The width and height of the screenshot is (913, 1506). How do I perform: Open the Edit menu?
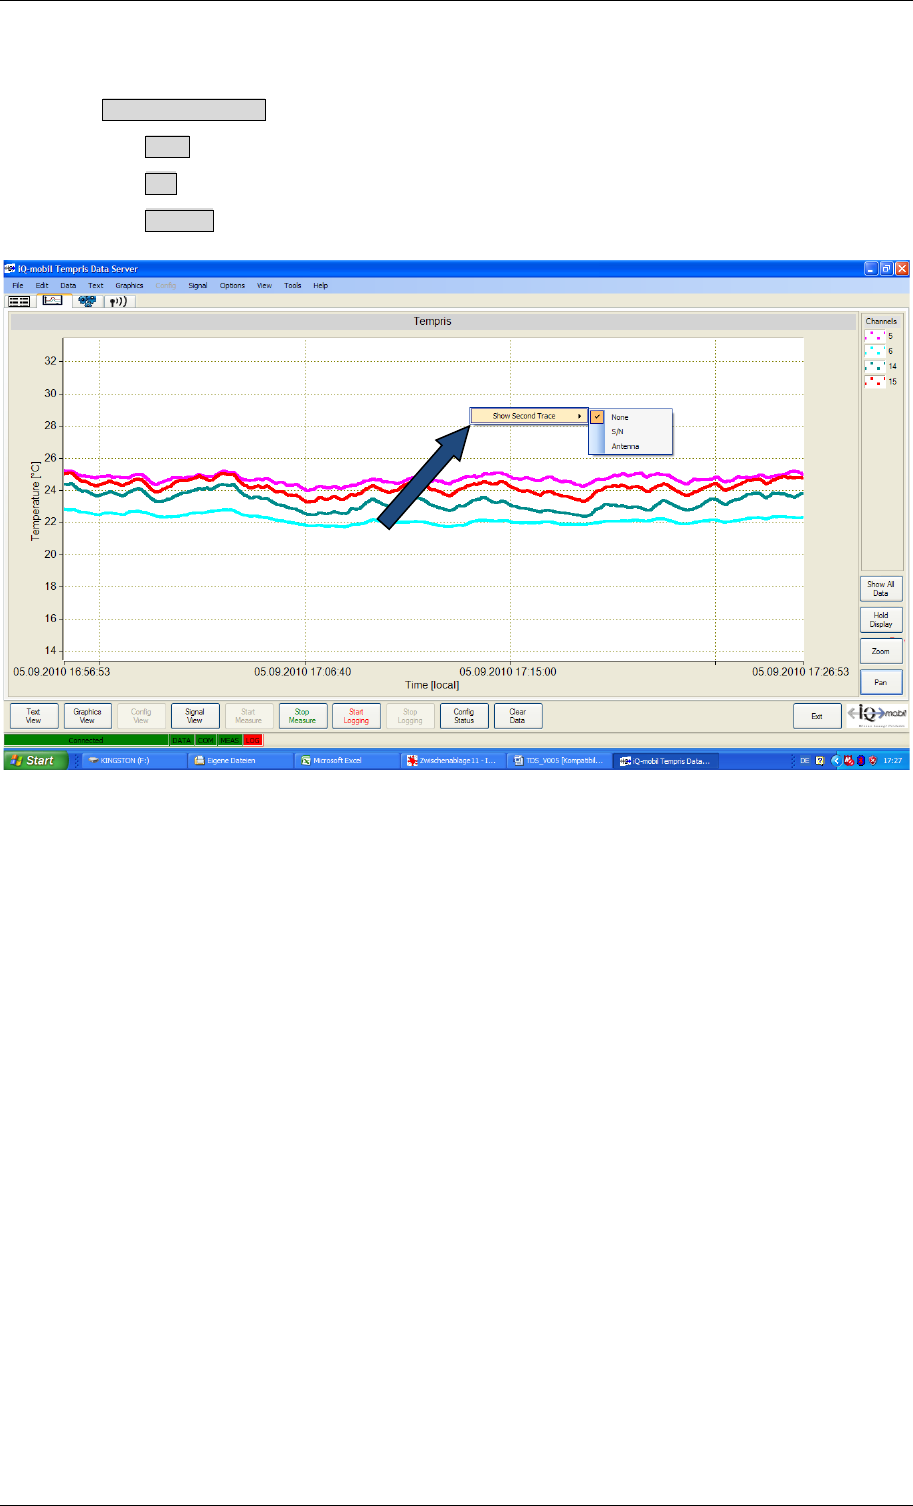coord(42,285)
